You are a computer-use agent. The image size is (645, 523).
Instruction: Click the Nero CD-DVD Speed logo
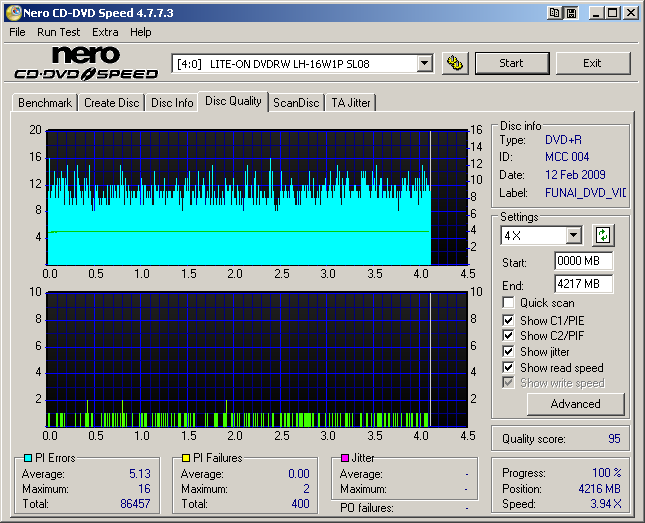coord(86,63)
